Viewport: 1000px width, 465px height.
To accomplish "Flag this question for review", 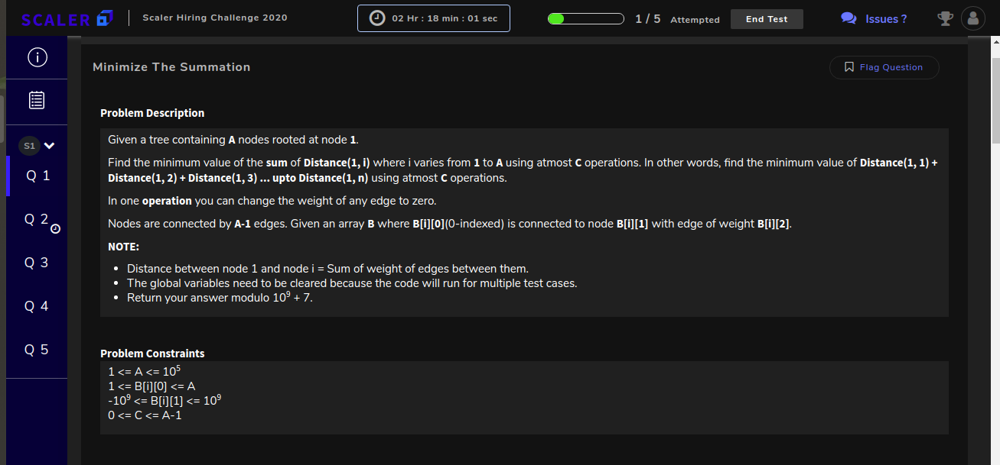I will click(x=884, y=67).
